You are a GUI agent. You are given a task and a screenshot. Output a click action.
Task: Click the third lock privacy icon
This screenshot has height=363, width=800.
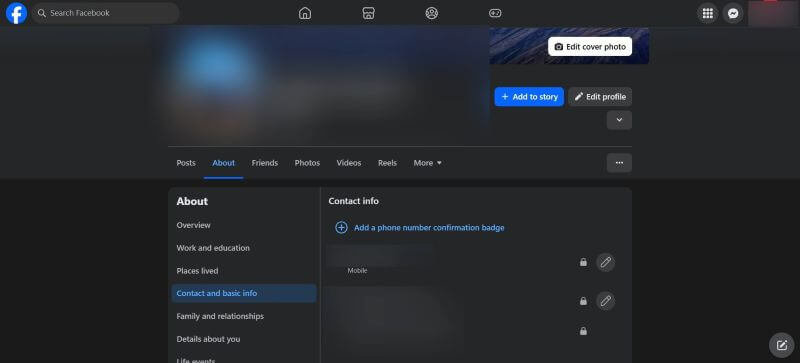click(x=583, y=331)
